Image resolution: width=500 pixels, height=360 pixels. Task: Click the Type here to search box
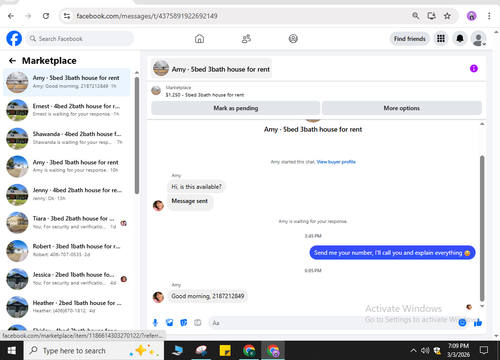(x=94, y=351)
